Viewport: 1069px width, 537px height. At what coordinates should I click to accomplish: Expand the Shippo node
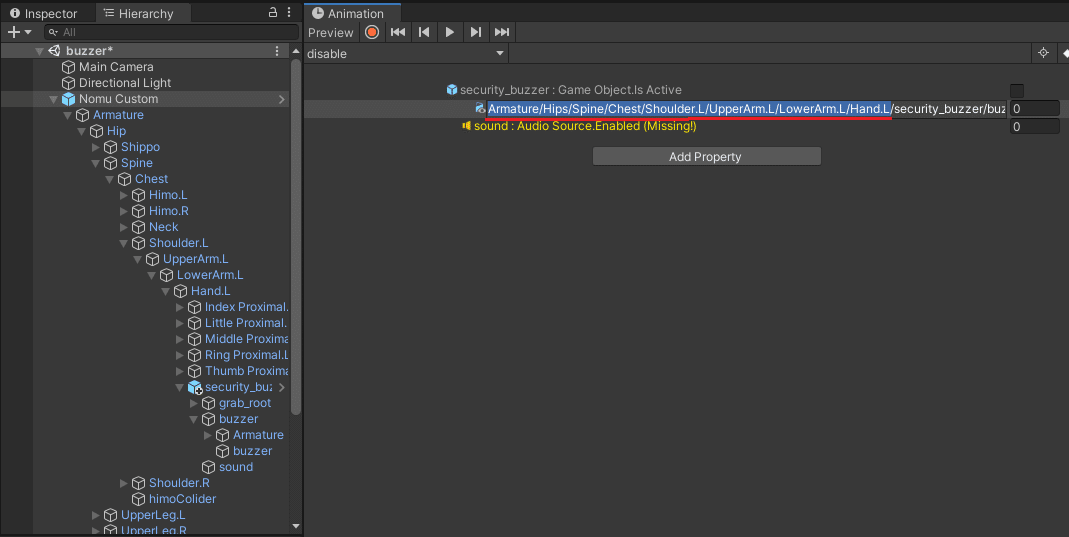click(95, 147)
